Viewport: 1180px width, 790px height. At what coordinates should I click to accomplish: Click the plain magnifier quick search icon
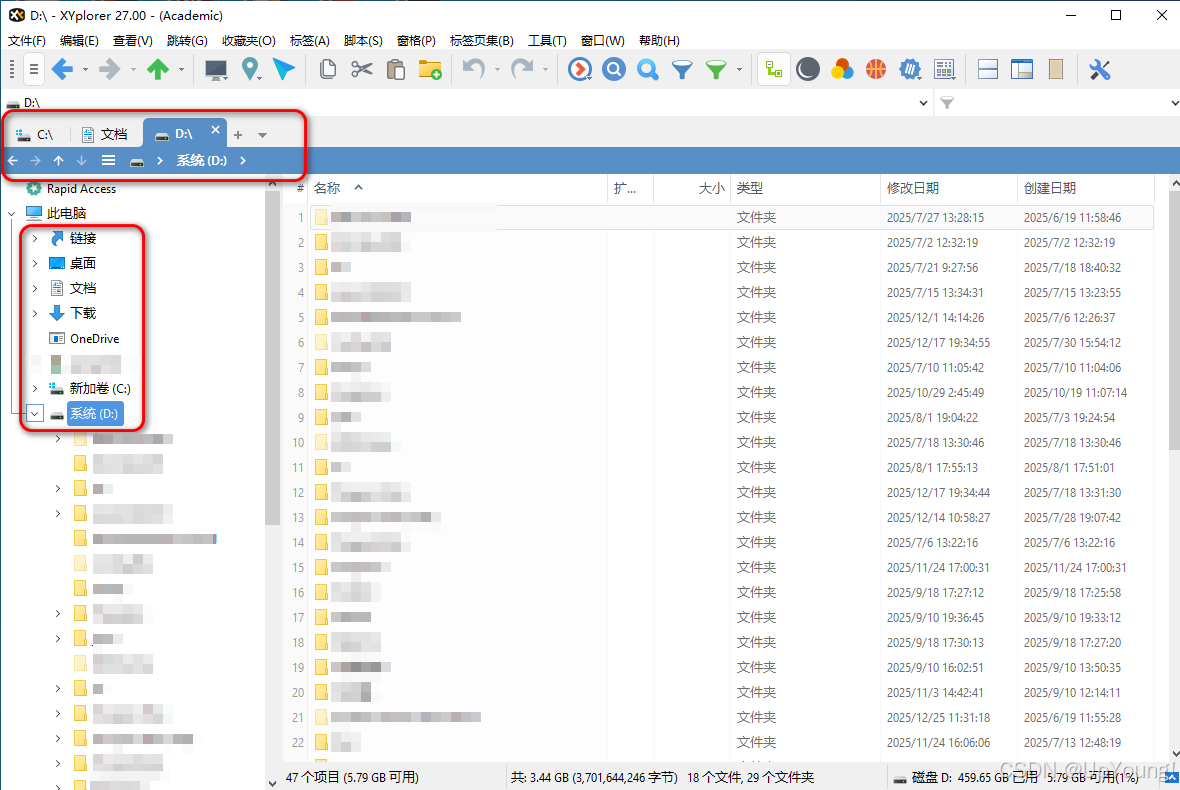[647, 70]
